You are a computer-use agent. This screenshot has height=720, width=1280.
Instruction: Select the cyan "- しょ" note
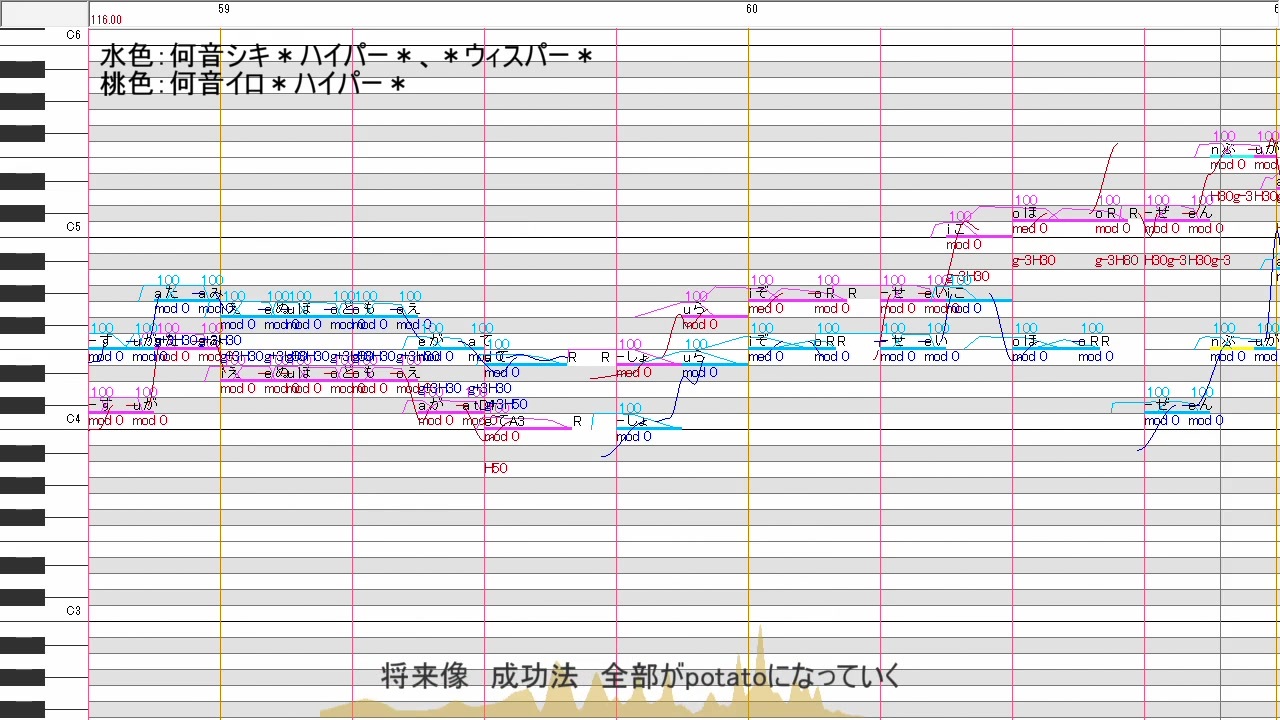(x=648, y=428)
